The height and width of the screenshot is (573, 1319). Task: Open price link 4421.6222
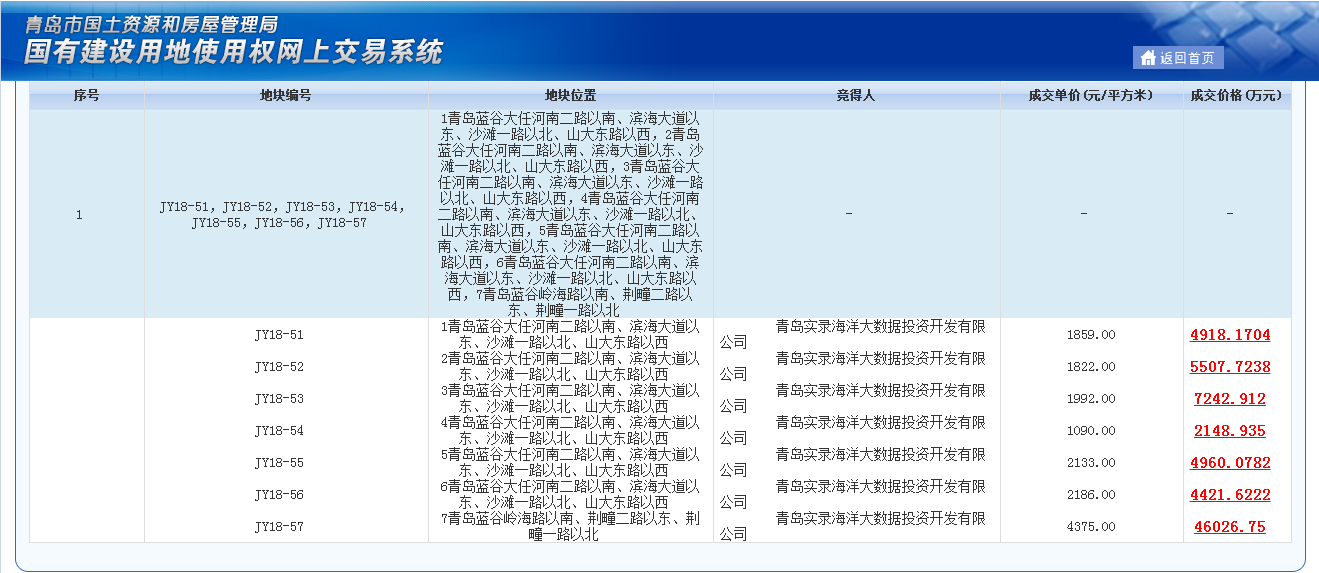(x=1230, y=495)
